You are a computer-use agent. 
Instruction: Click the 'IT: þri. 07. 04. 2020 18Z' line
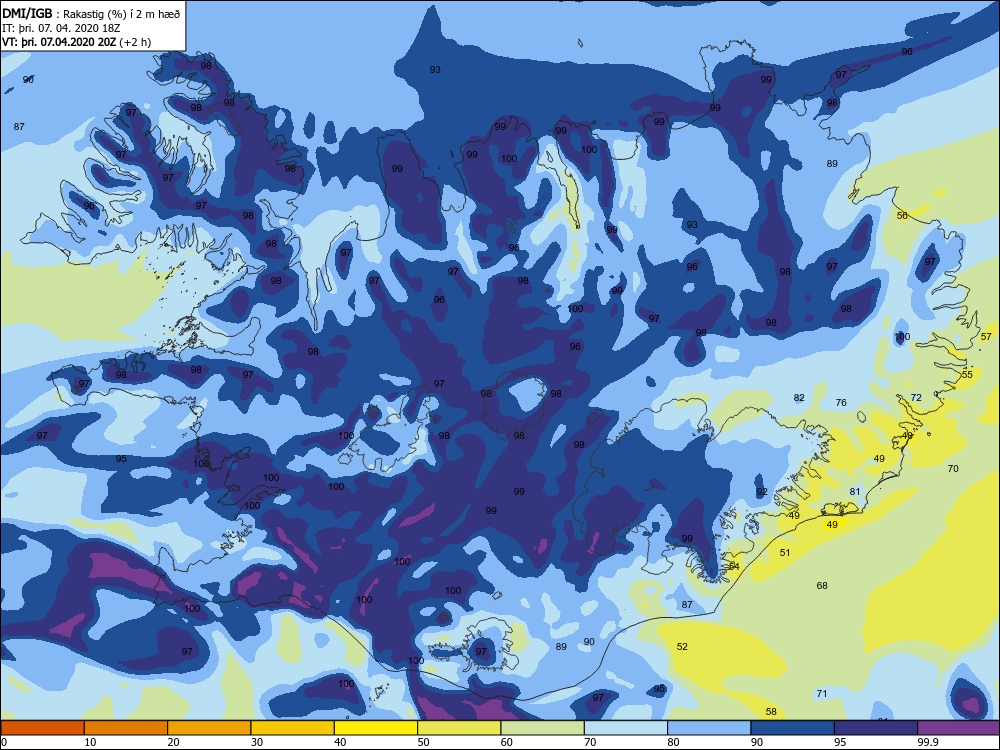(61, 28)
